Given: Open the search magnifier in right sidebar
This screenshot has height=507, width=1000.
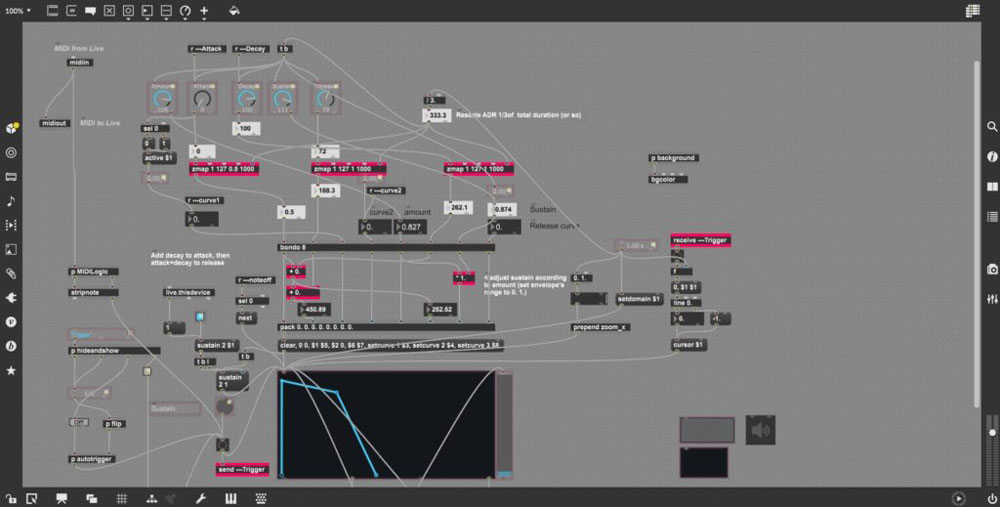Looking at the screenshot, I should pos(992,127).
